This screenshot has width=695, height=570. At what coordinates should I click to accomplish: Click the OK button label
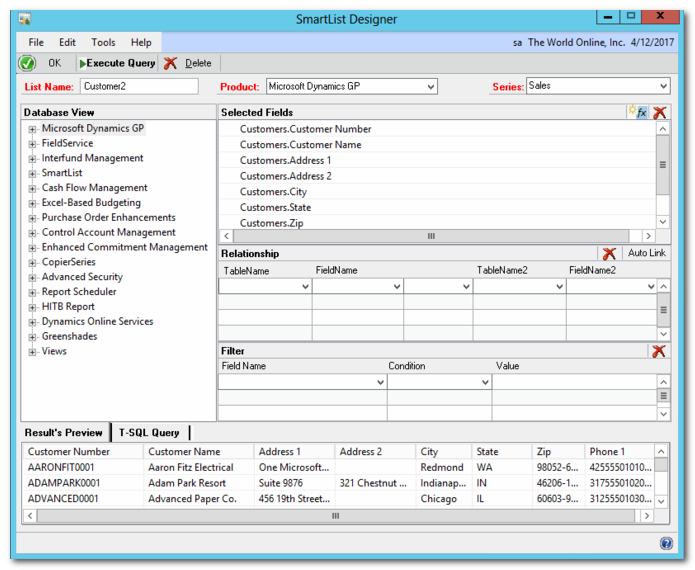[x=55, y=63]
